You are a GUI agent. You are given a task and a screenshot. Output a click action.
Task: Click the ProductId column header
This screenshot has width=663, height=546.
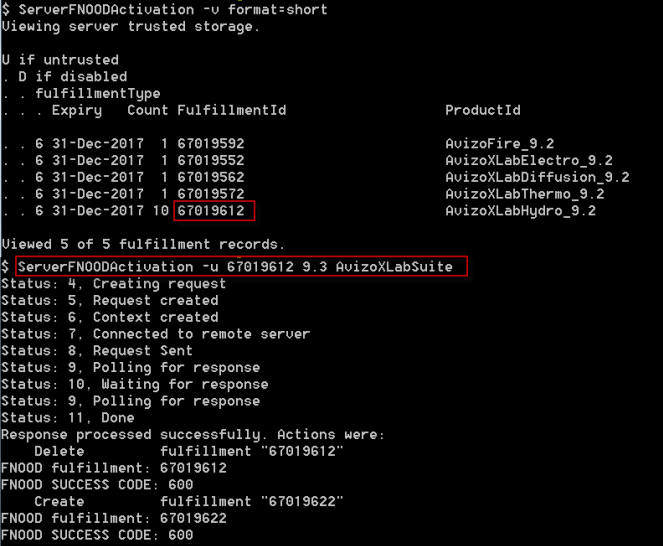(x=483, y=110)
